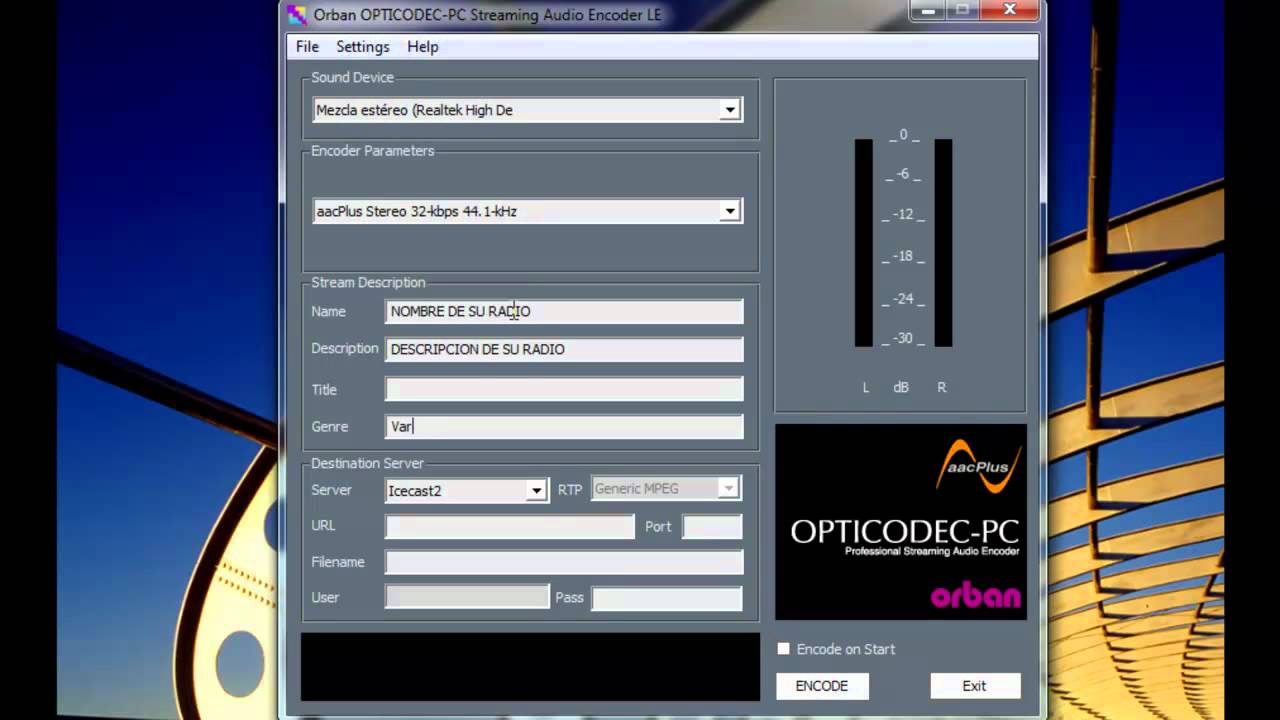1280x720 pixels.
Task: Click the -30 dB meter scale mark
Action: point(903,338)
